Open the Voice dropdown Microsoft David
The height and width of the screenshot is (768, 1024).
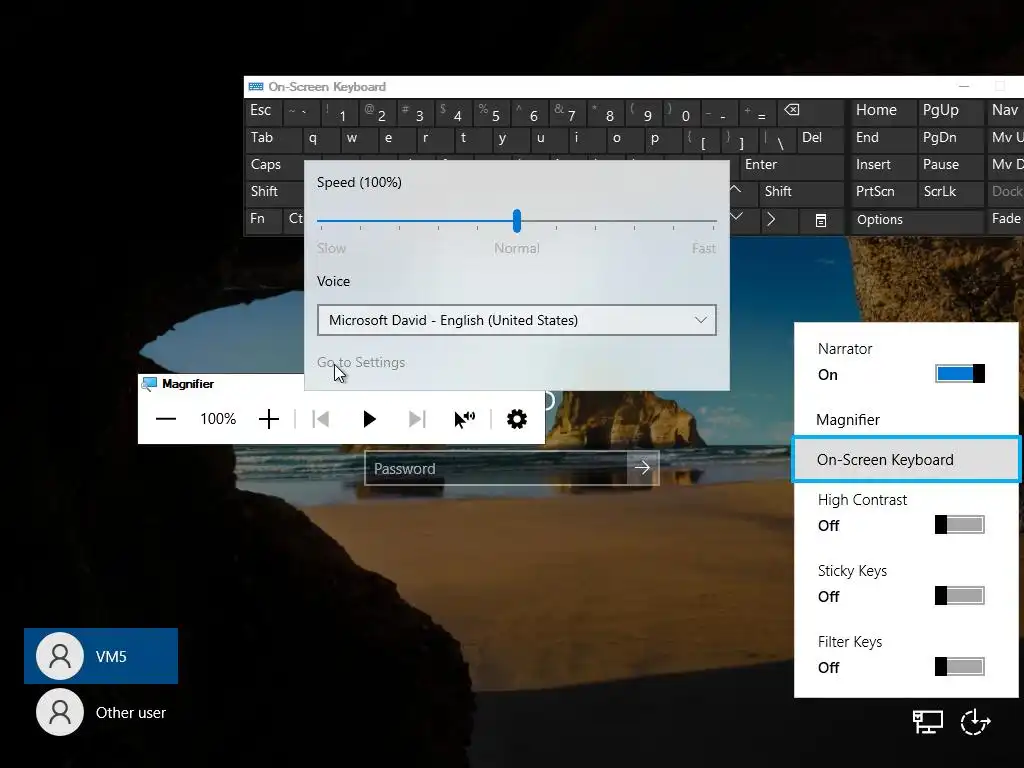(x=517, y=320)
